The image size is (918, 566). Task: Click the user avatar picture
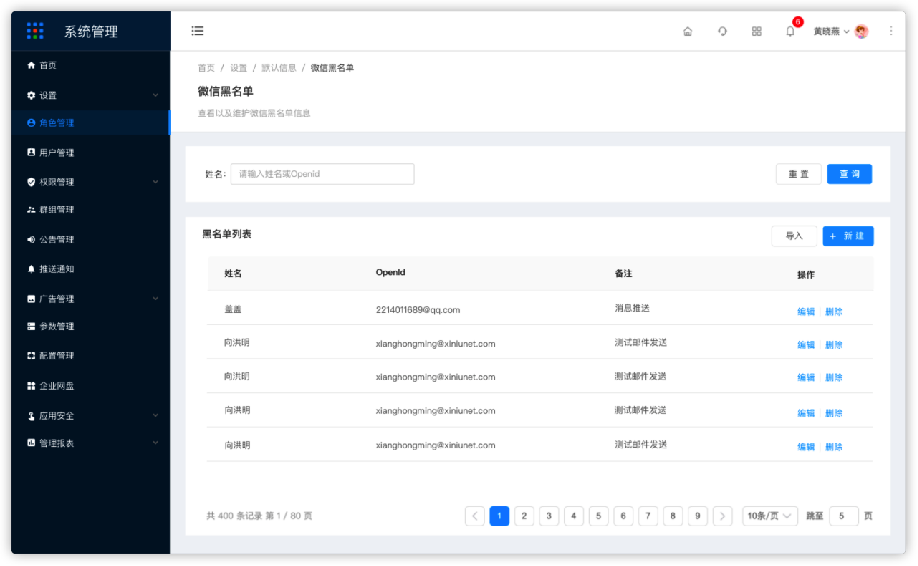pyautogui.click(x=861, y=31)
